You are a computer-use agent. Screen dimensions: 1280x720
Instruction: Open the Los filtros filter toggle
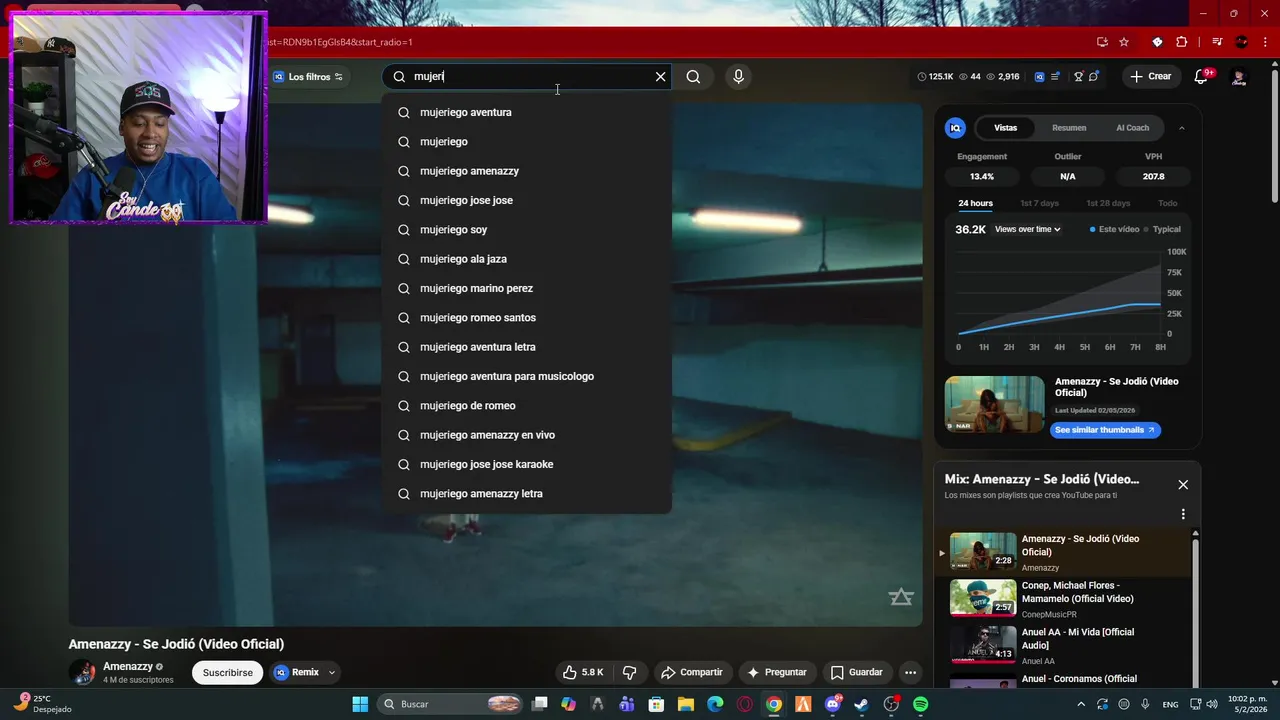pos(309,77)
